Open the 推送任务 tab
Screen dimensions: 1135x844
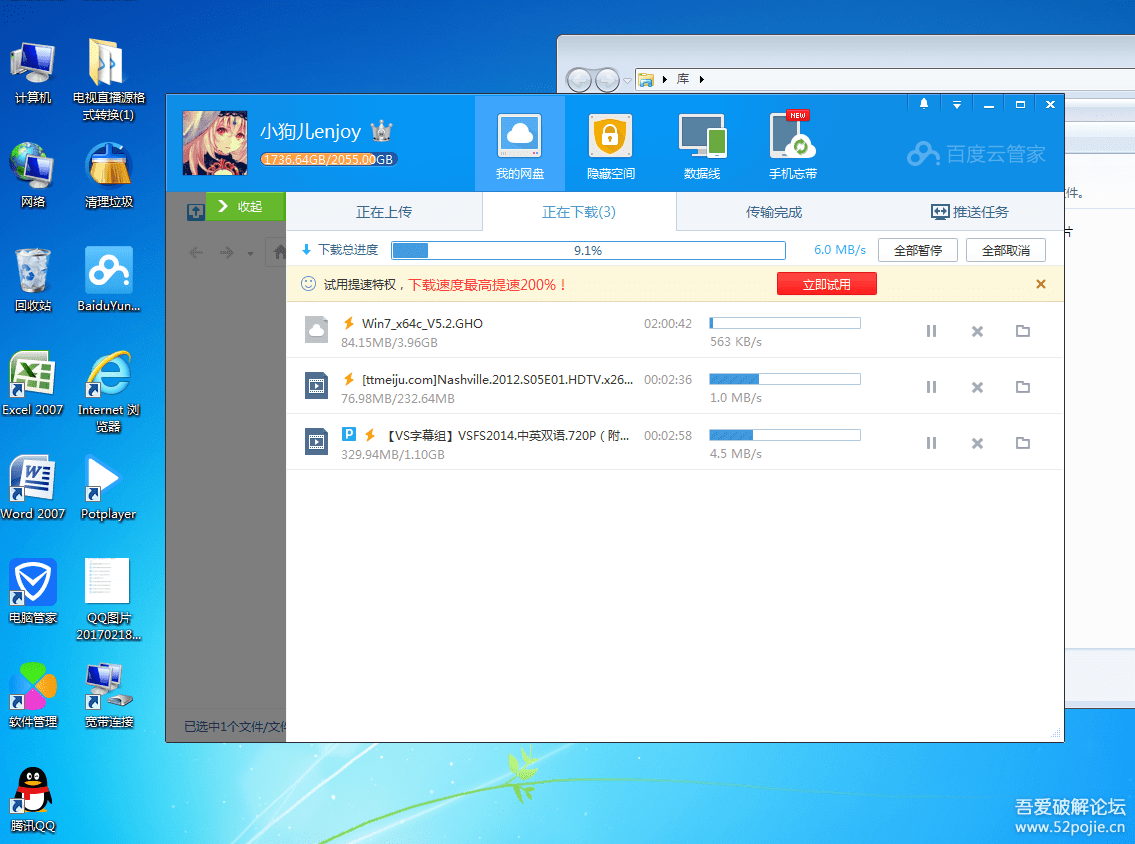click(969, 212)
